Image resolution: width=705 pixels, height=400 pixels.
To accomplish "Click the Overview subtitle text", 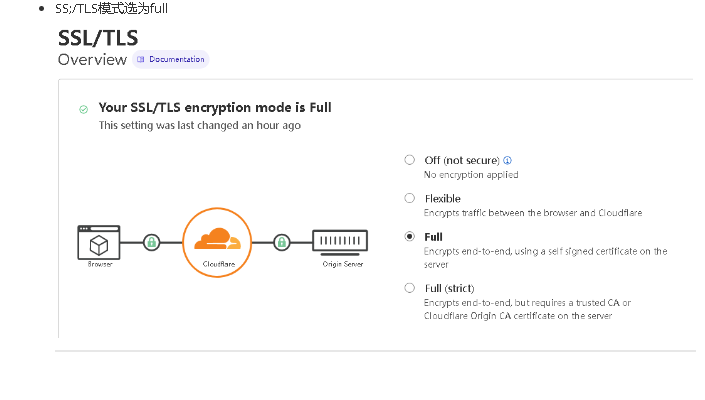I will coord(92,60).
